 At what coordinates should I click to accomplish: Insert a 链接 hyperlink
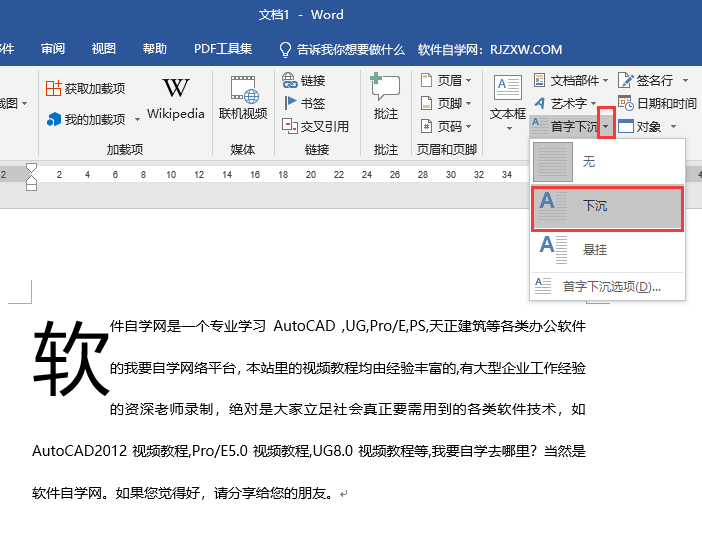(x=304, y=81)
